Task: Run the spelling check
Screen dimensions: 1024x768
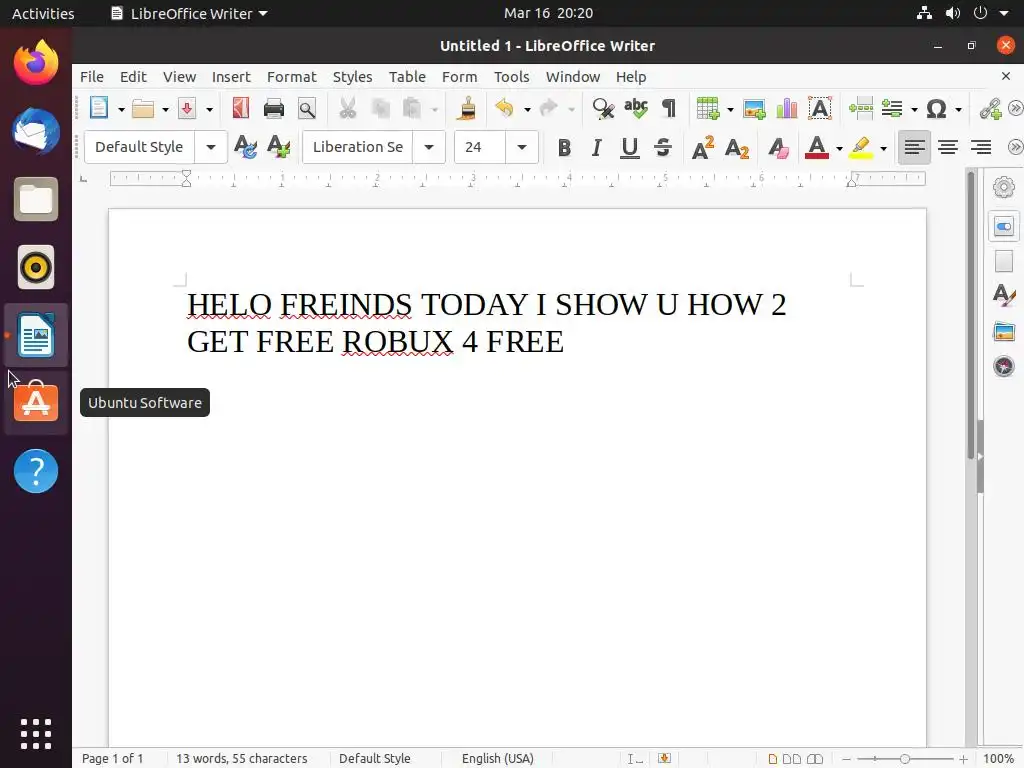Action: tap(635, 108)
